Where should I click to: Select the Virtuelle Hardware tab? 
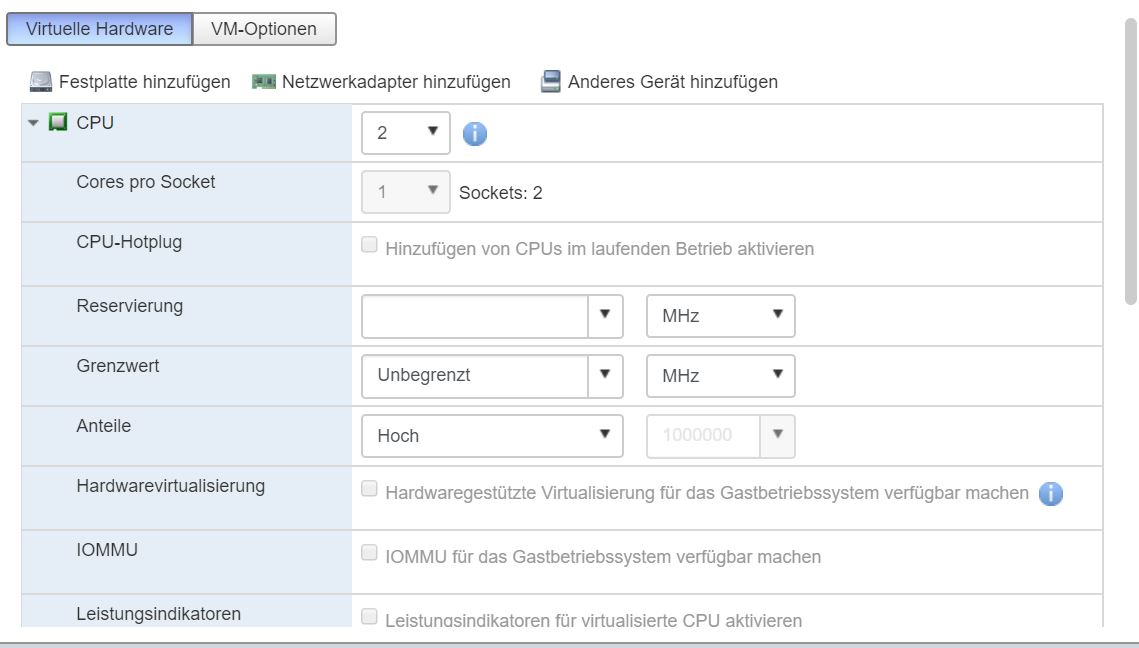click(99, 29)
